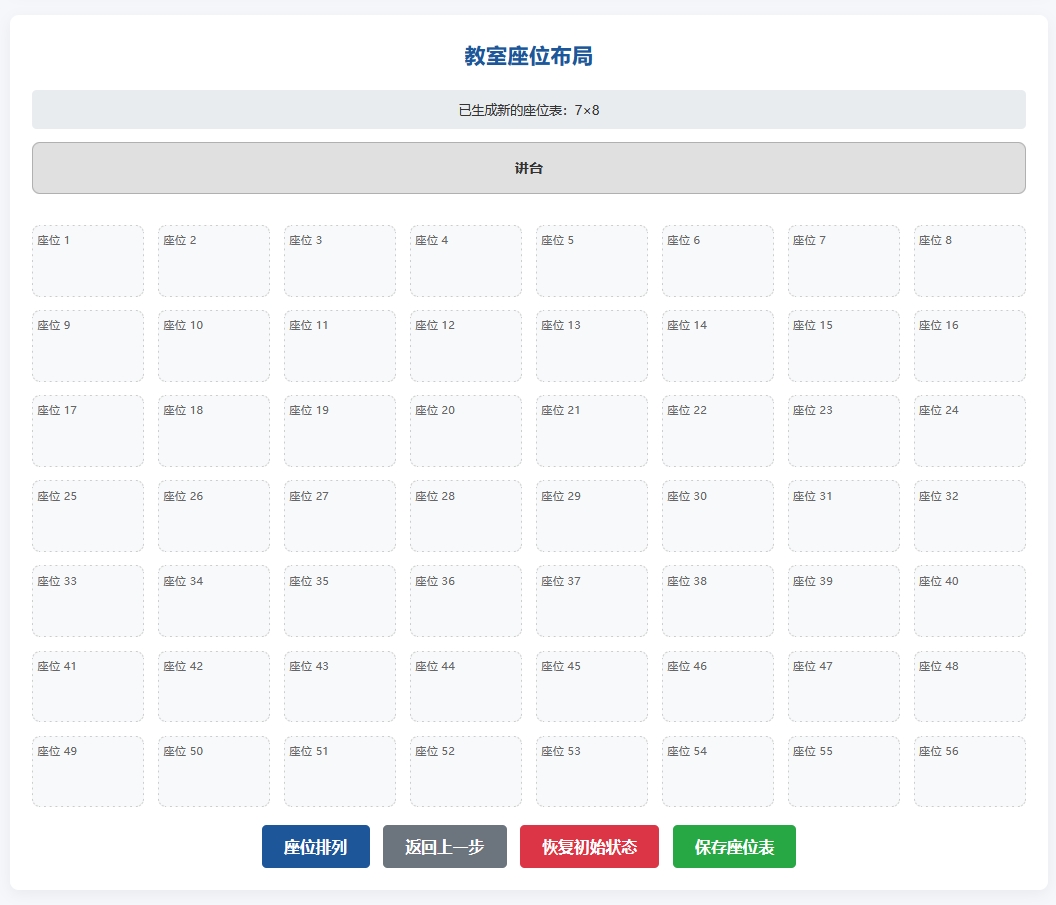
Task: Choose the 座位 16 slot
Action: point(970,346)
